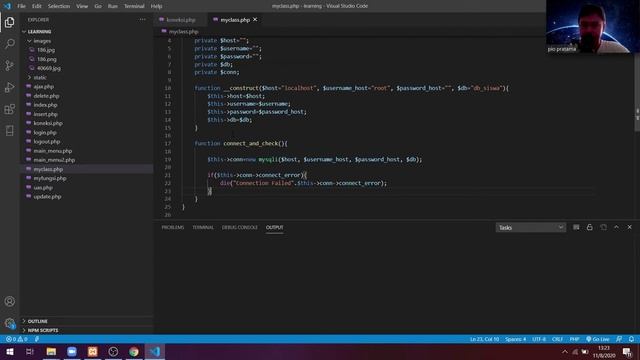The height and width of the screenshot is (360, 640).
Task: Open the notifications bell in status bar
Action: coord(631,339)
